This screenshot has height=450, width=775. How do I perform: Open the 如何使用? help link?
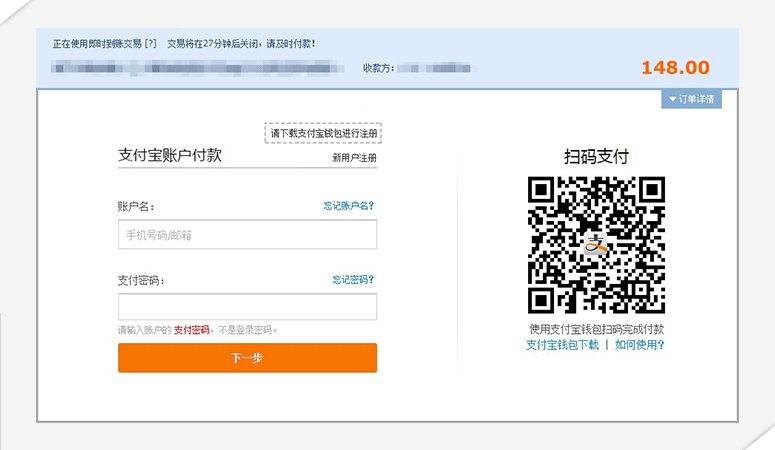[640, 345]
